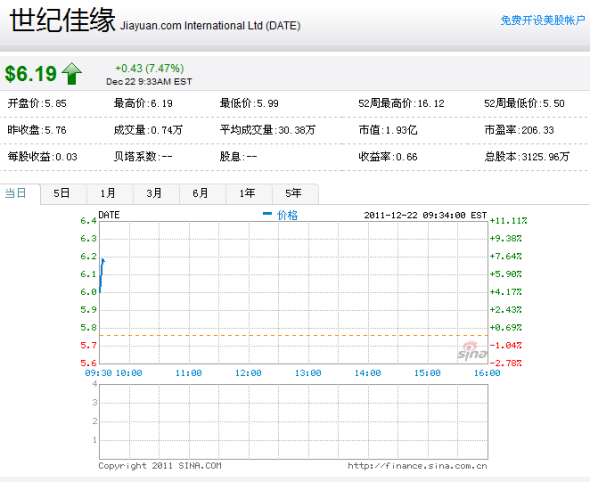Switch to the 5年 chart tab
This screenshot has width=590, height=482.
pos(294,193)
